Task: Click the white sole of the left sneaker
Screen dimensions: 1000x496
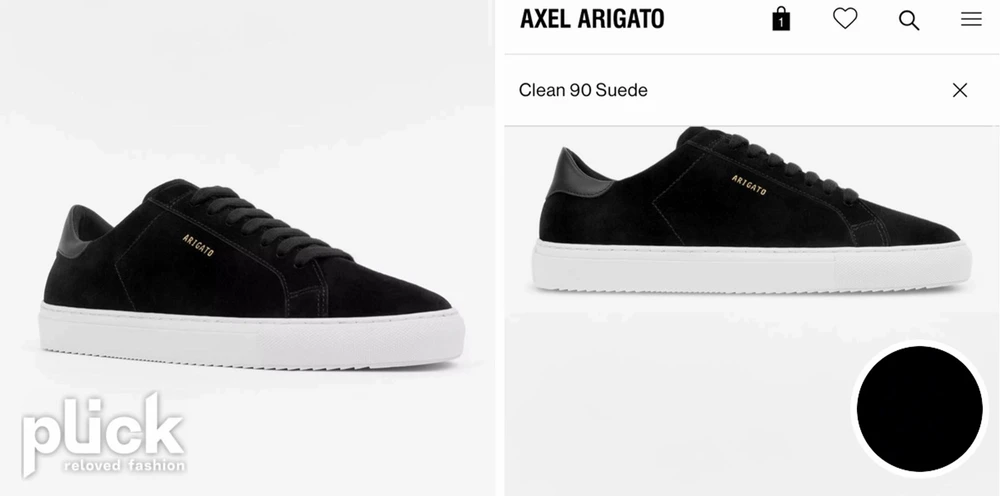Action: coord(251,336)
